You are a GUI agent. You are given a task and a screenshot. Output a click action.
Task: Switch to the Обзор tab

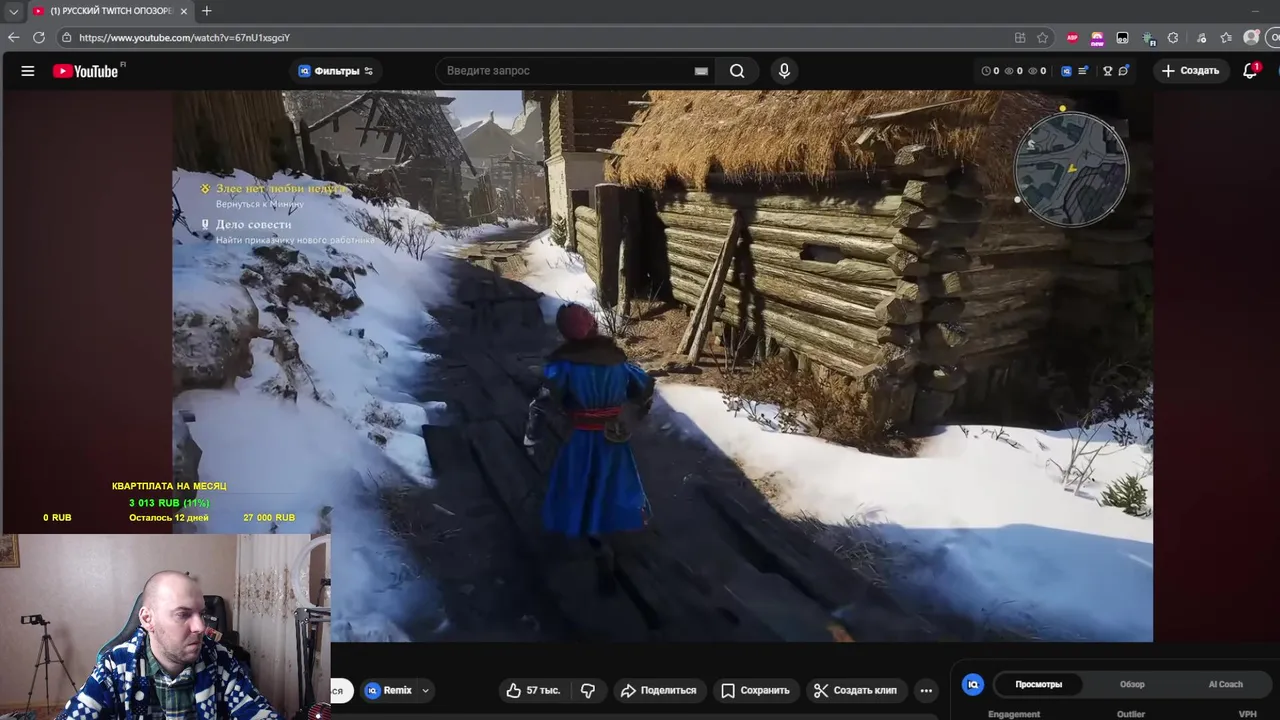[x=1132, y=684]
